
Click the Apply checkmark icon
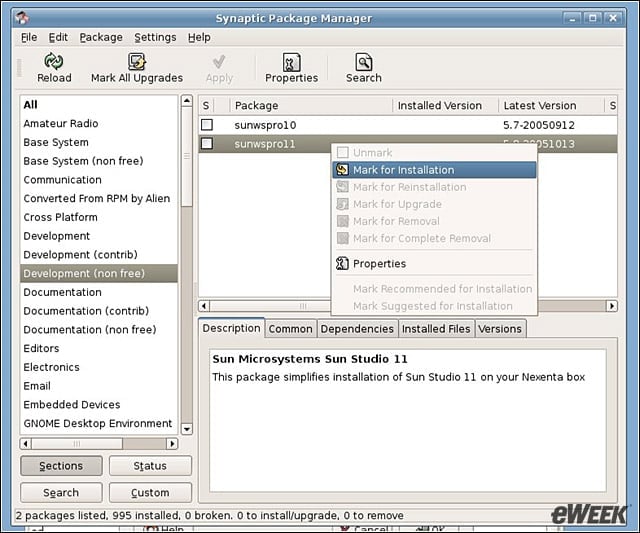click(219, 62)
